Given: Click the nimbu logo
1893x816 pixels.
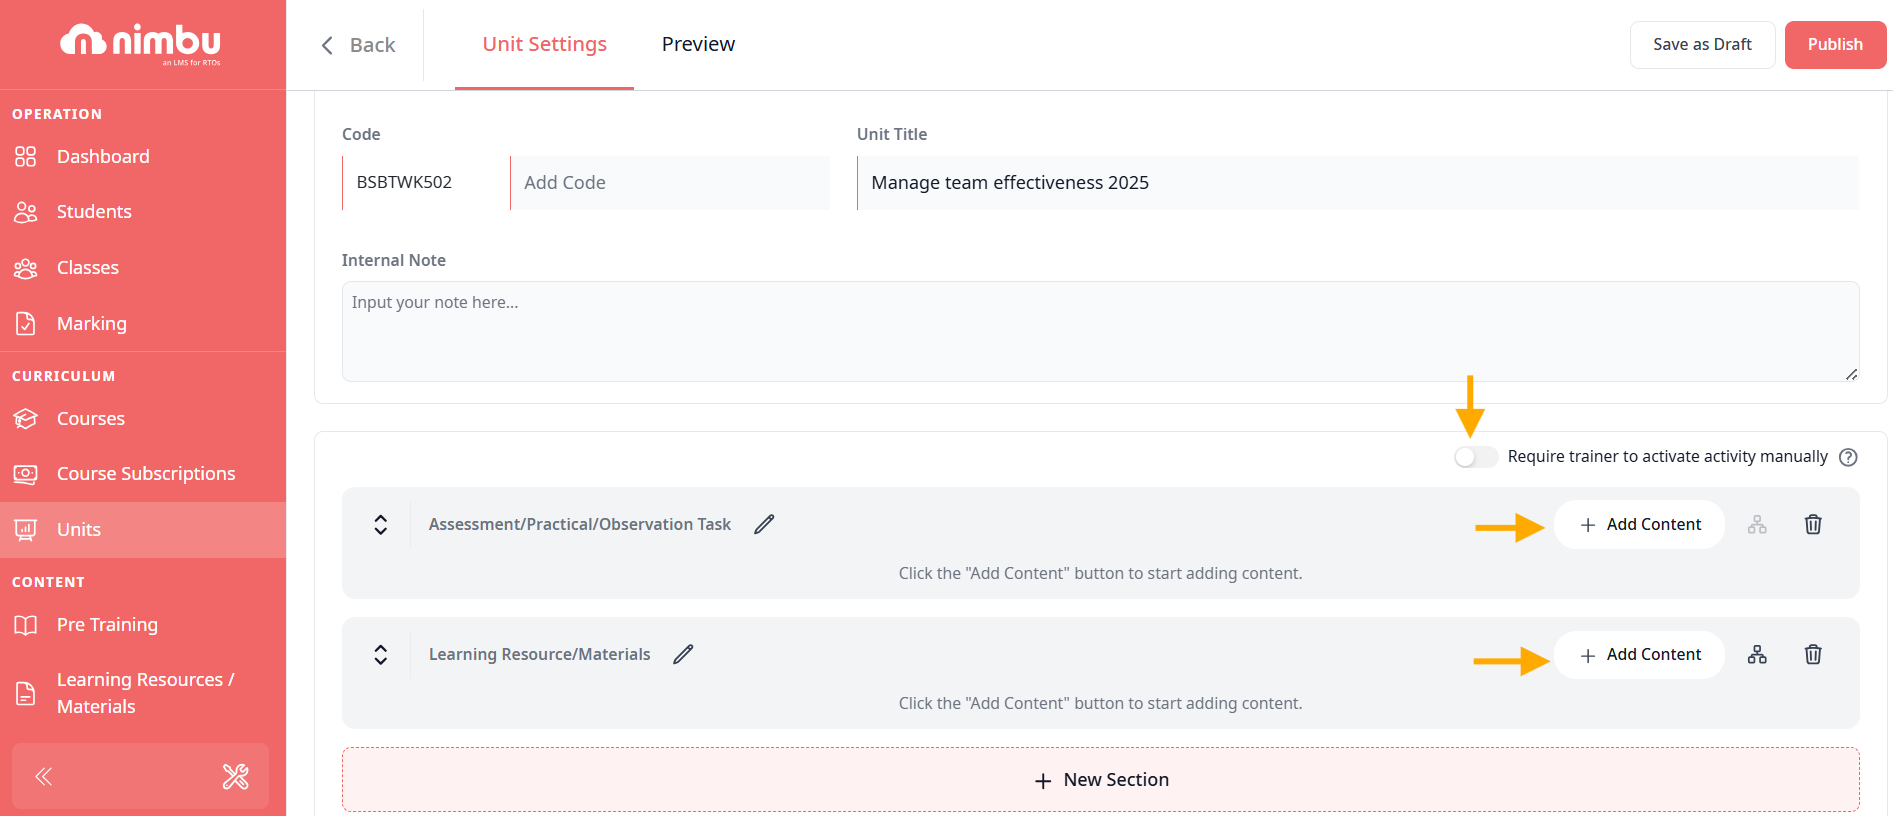Looking at the screenshot, I should pos(141,43).
